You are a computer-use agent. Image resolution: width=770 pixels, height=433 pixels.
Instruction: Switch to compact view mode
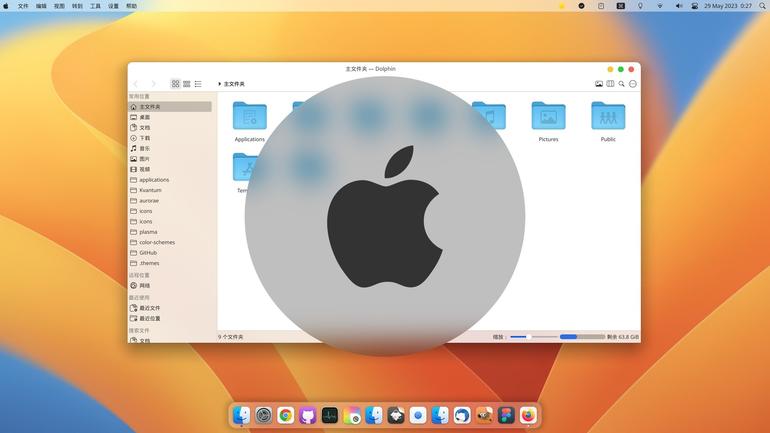click(187, 84)
